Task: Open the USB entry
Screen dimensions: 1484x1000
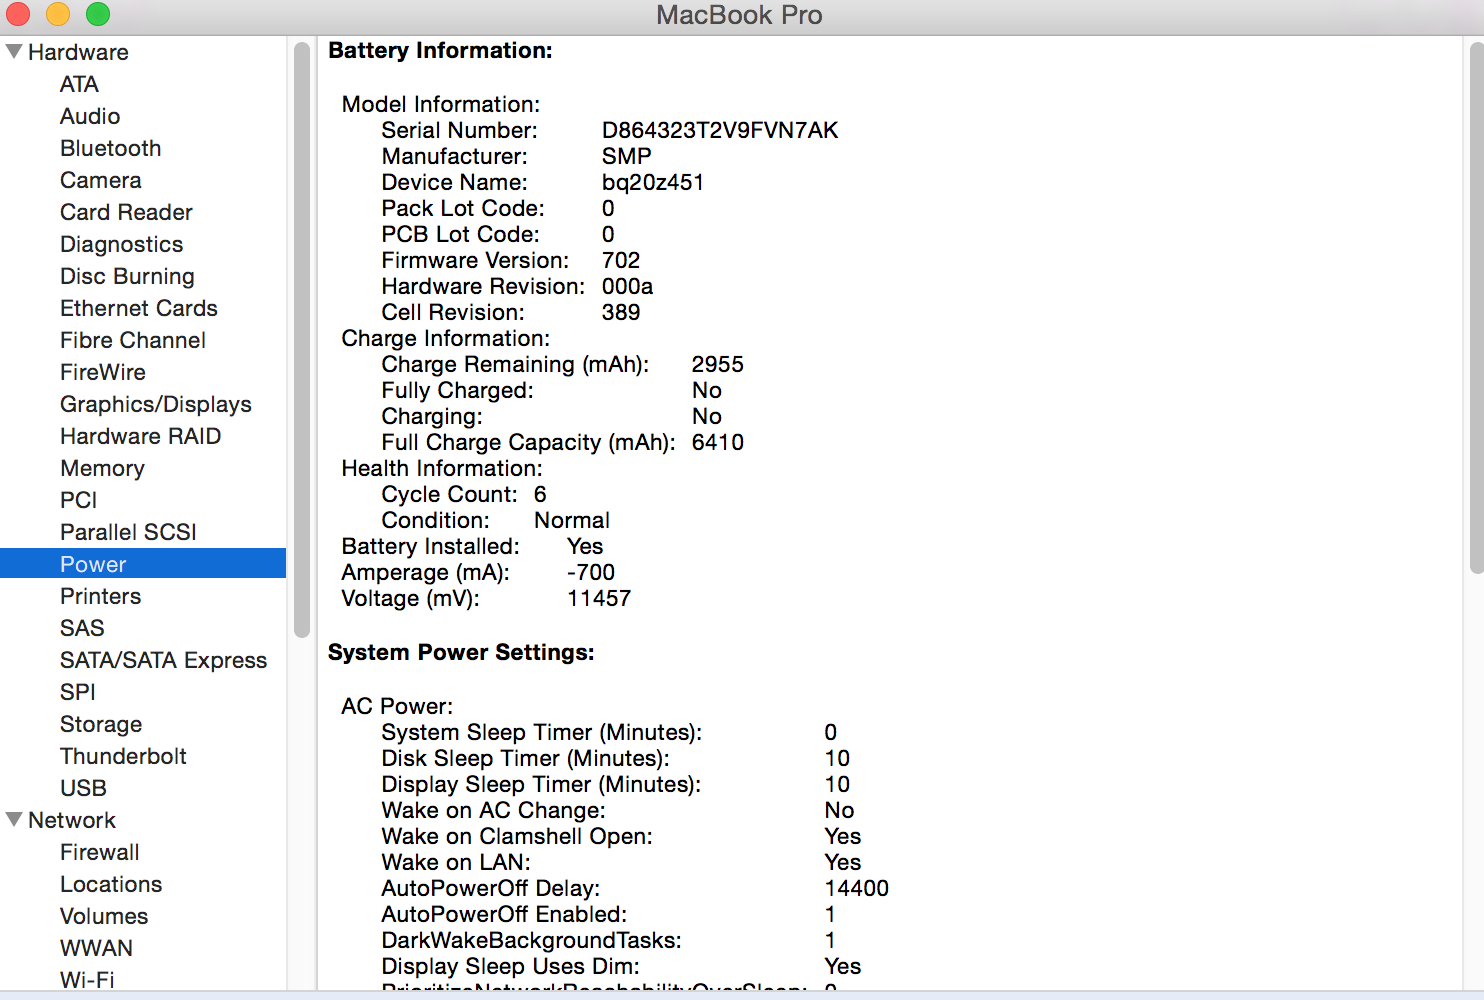Action: (83, 788)
